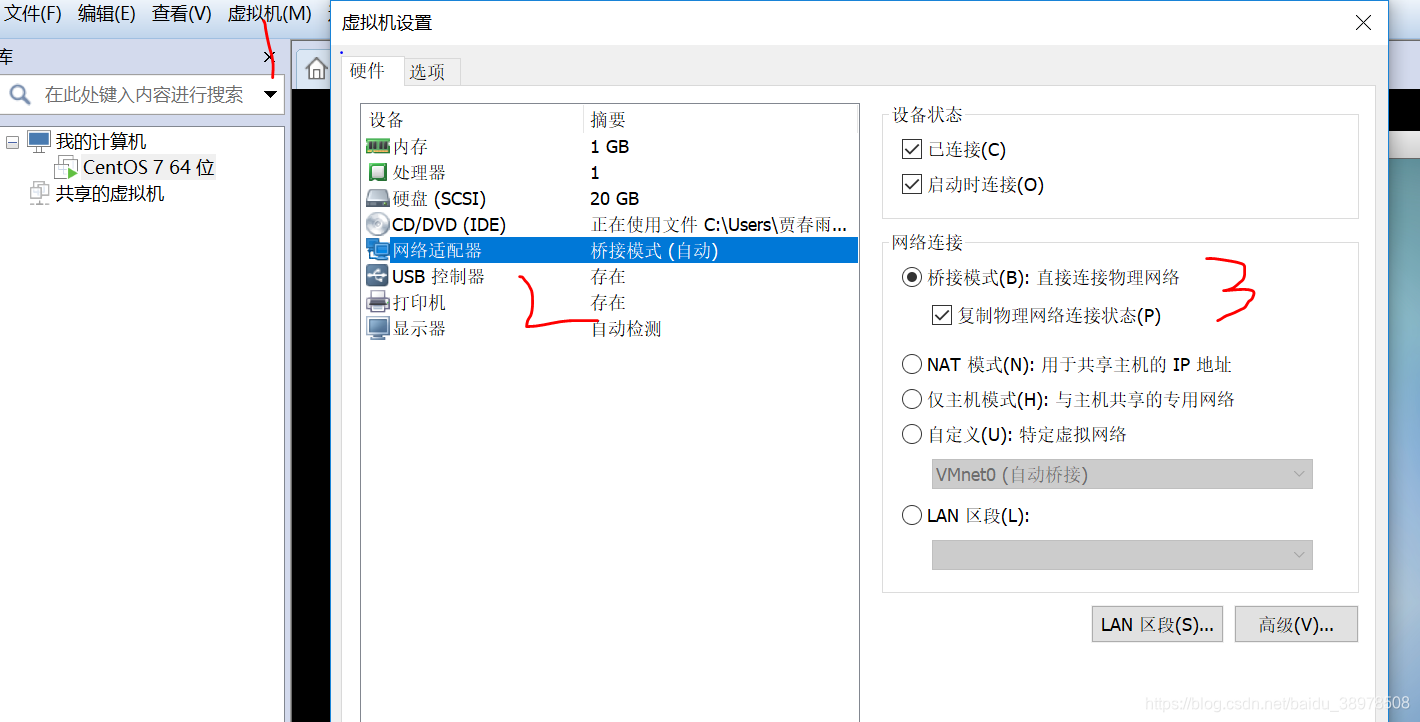This screenshot has width=1420, height=722.
Task: Click the hard disk (SCSI) icon
Action: pos(378,199)
